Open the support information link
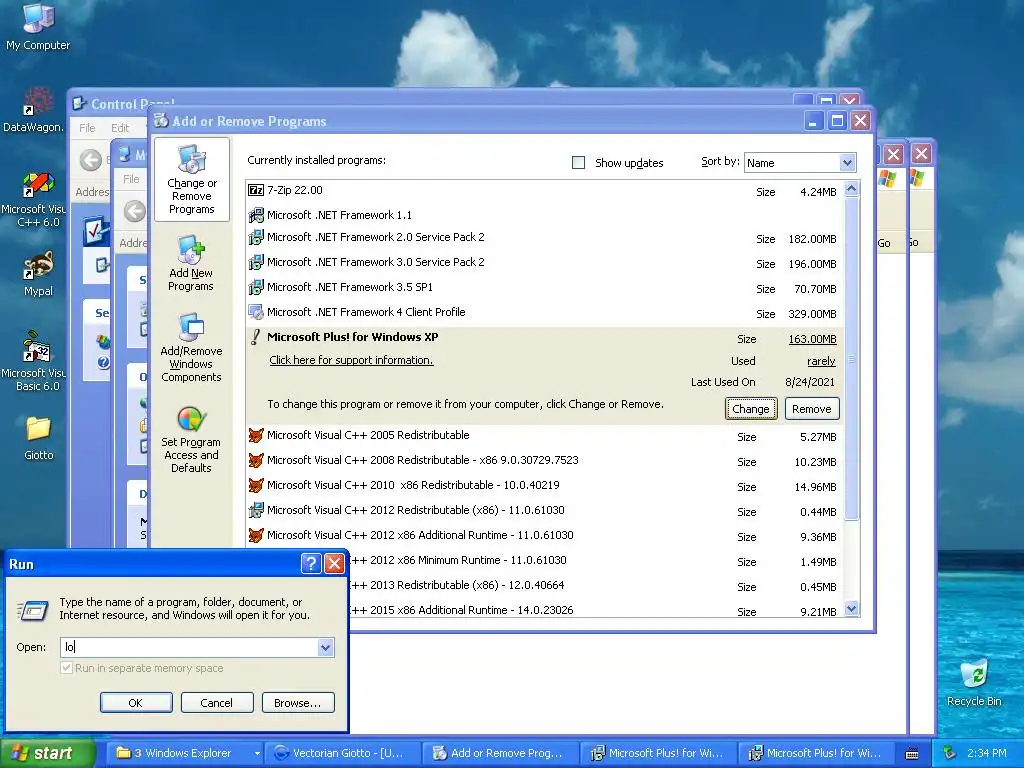The height and width of the screenshot is (768, 1024). [x=351, y=360]
